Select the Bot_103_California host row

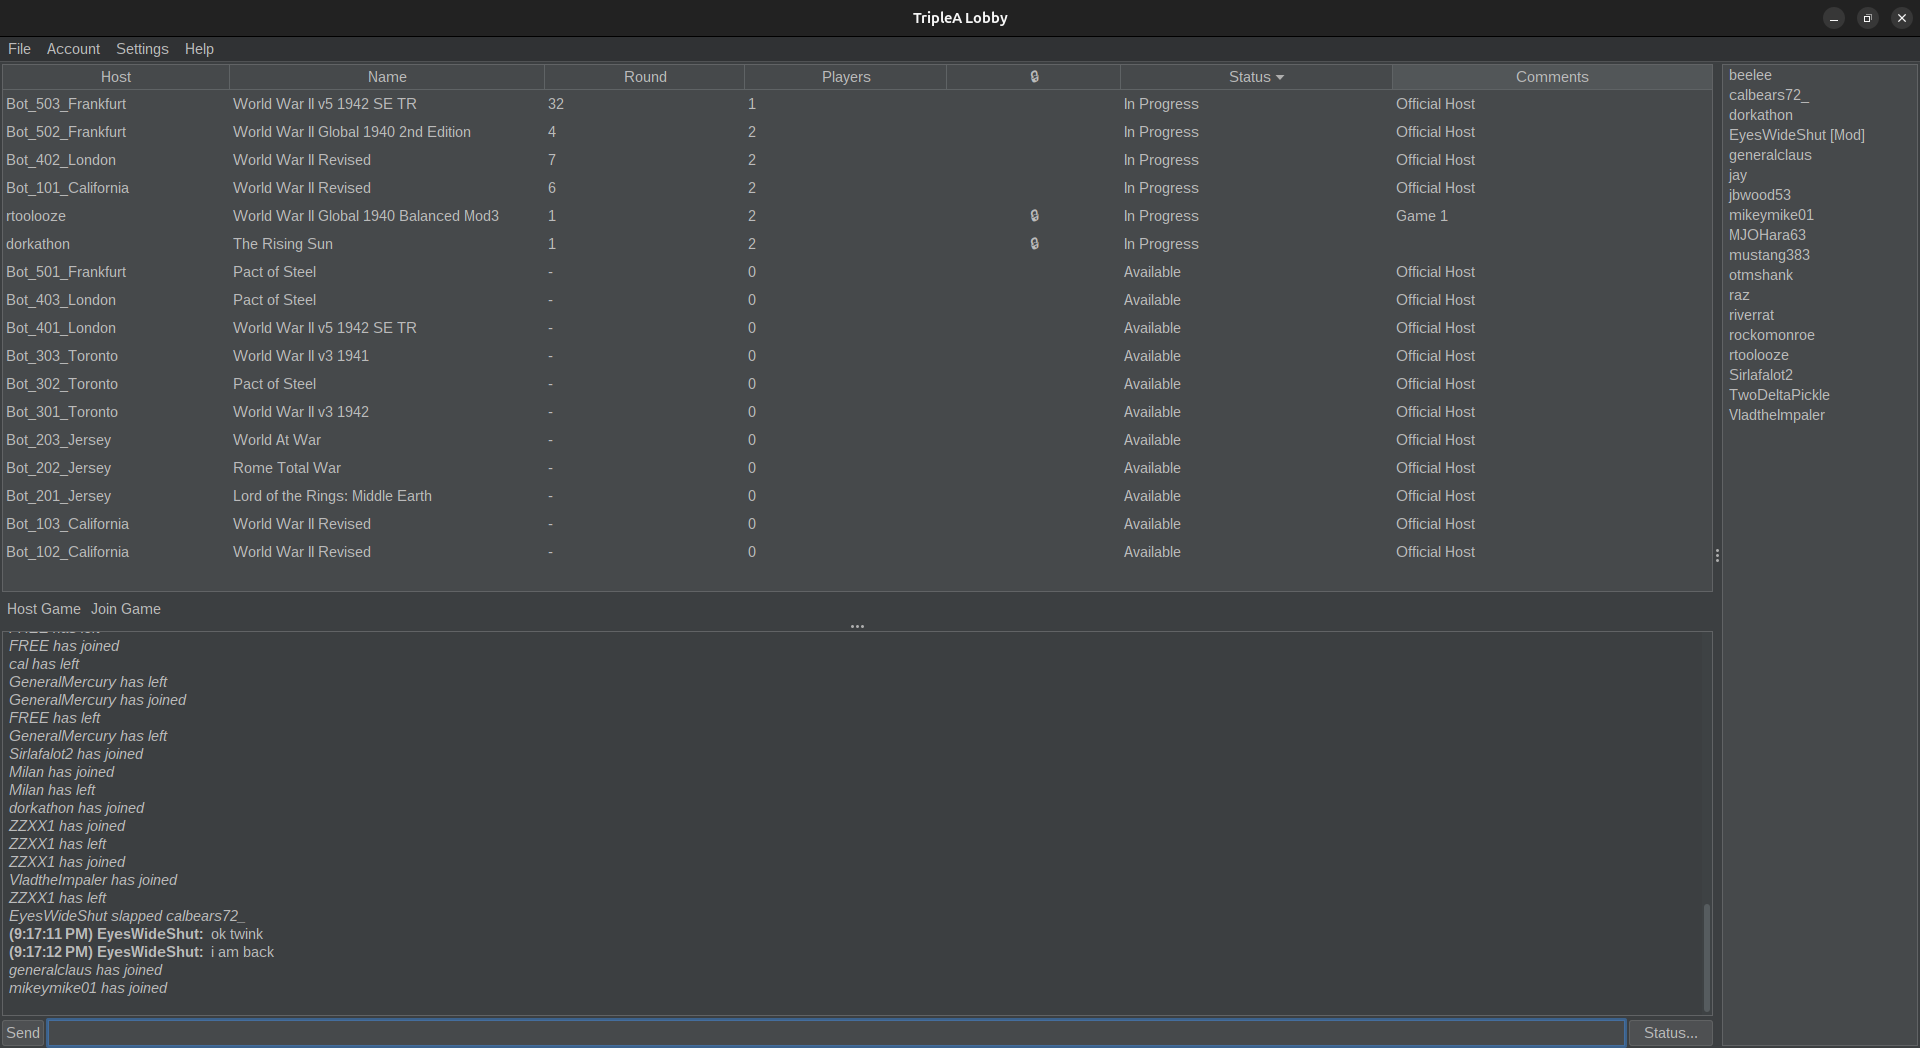click(857, 524)
